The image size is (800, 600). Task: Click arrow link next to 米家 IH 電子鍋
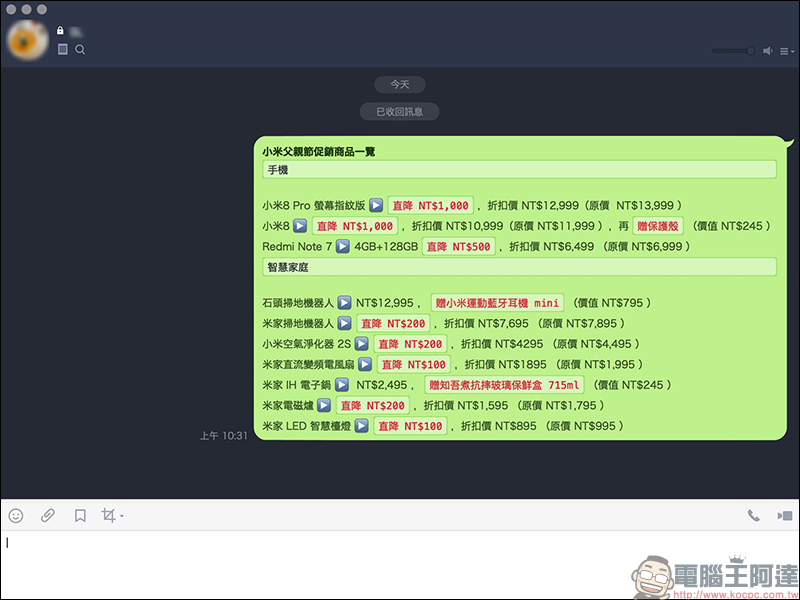[x=342, y=385]
